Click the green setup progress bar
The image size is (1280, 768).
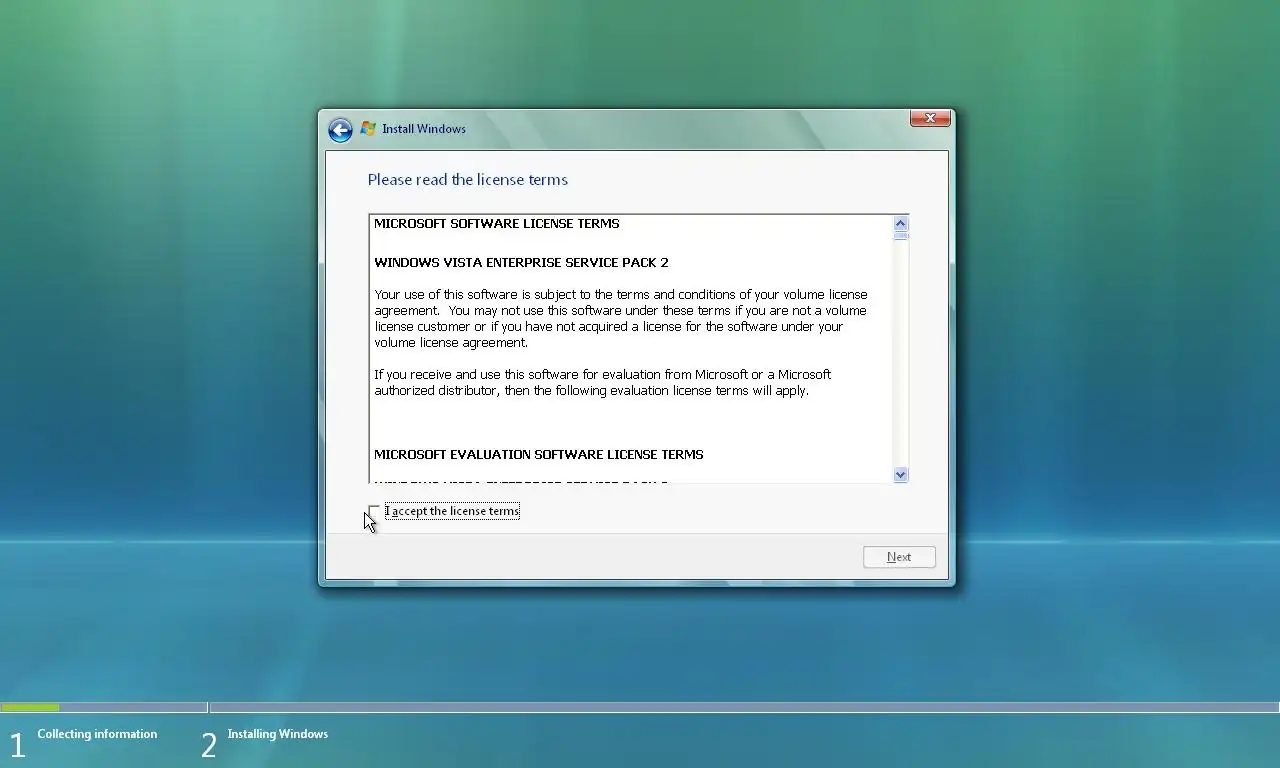click(31, 708)
